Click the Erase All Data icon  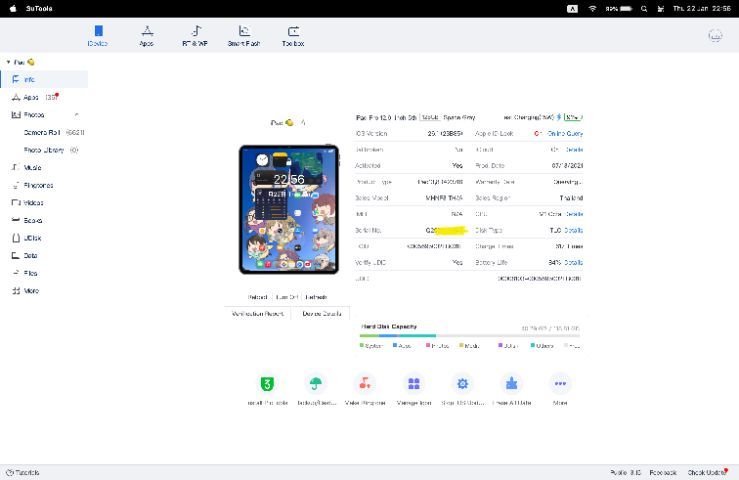(511, 384)
